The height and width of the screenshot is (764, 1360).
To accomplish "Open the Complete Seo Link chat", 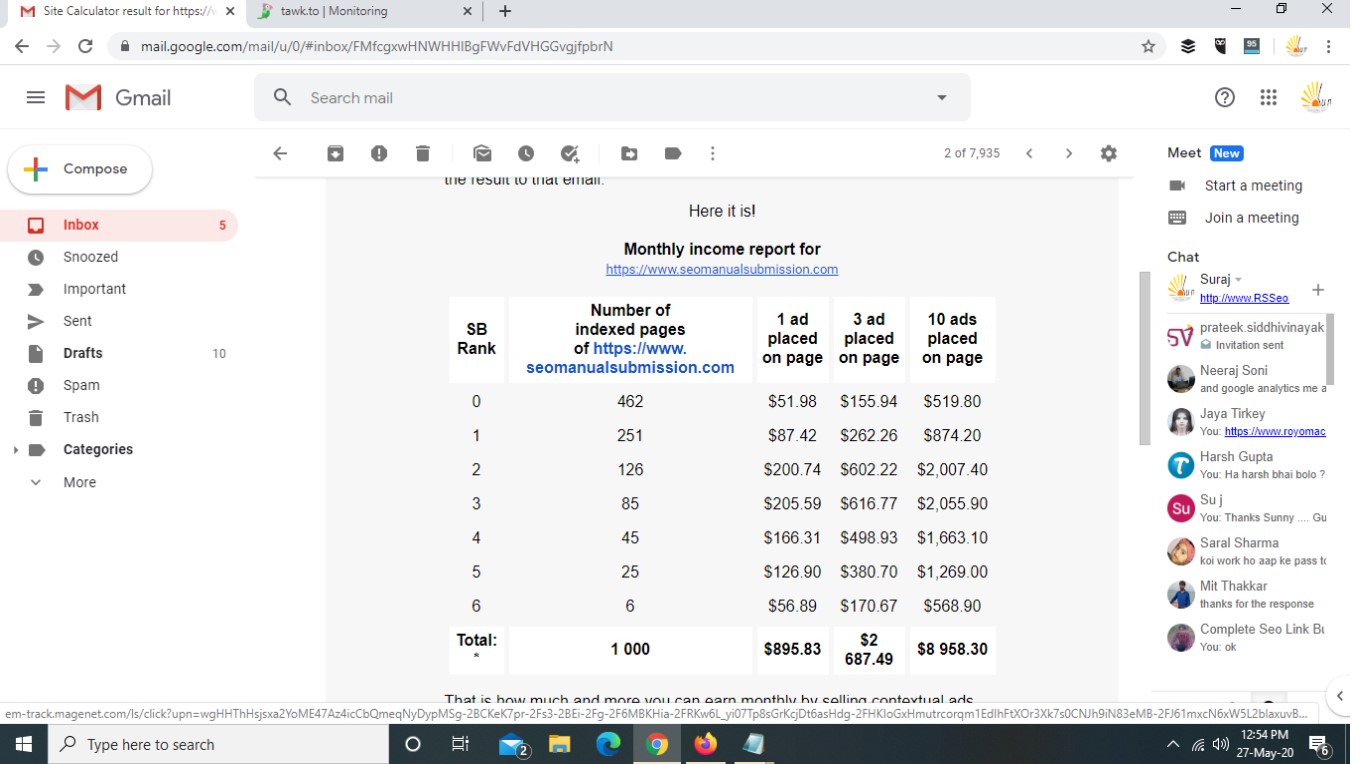I will pos(1246,637).
